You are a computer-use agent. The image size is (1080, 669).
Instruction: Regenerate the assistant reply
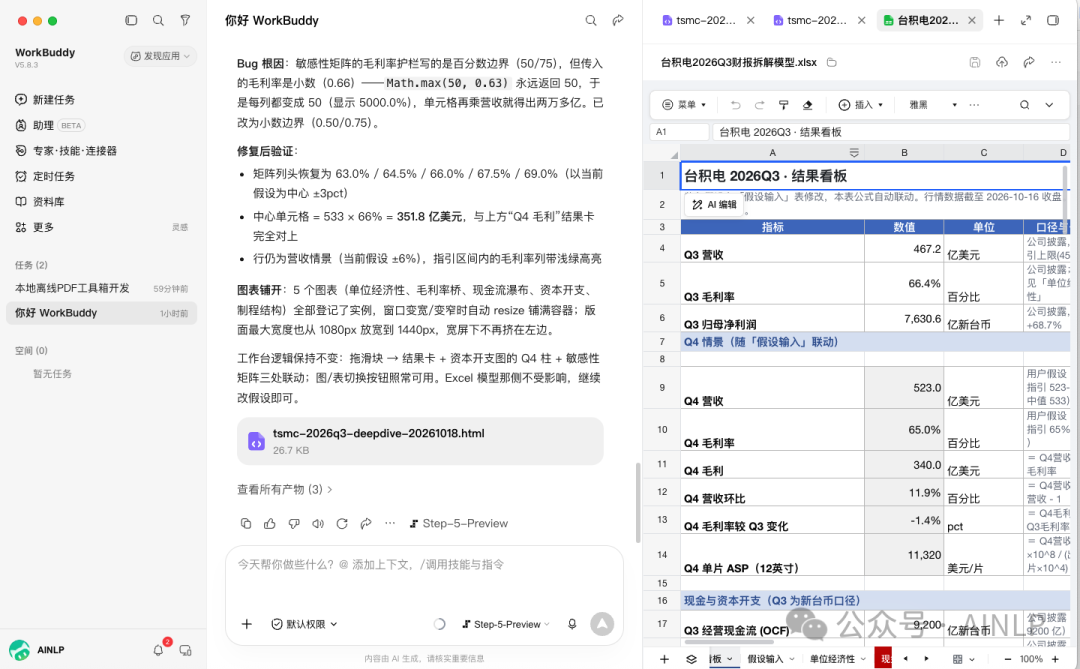(x=342, y=524)
